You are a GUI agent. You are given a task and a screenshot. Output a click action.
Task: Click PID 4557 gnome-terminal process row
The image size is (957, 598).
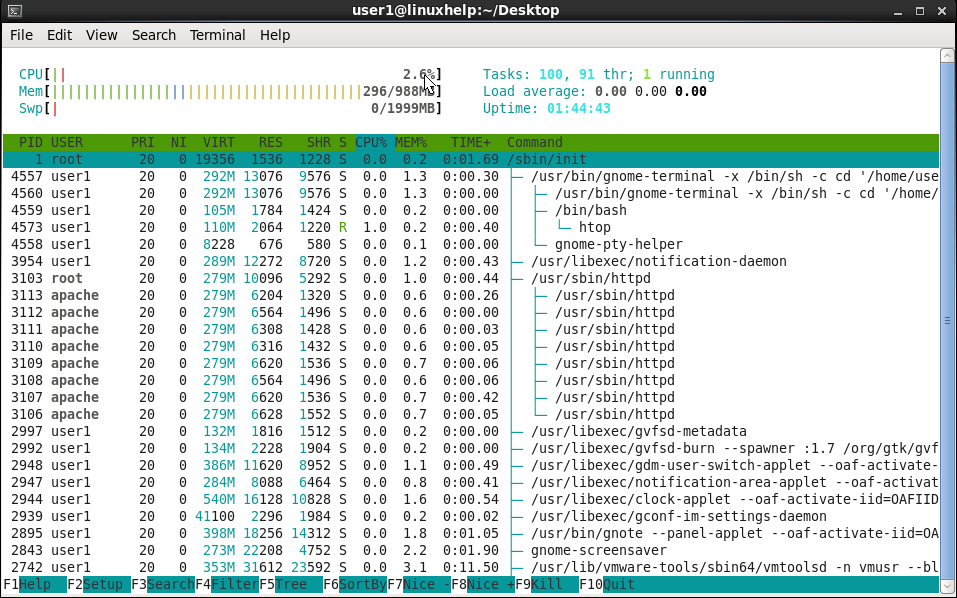pos(471,176)
